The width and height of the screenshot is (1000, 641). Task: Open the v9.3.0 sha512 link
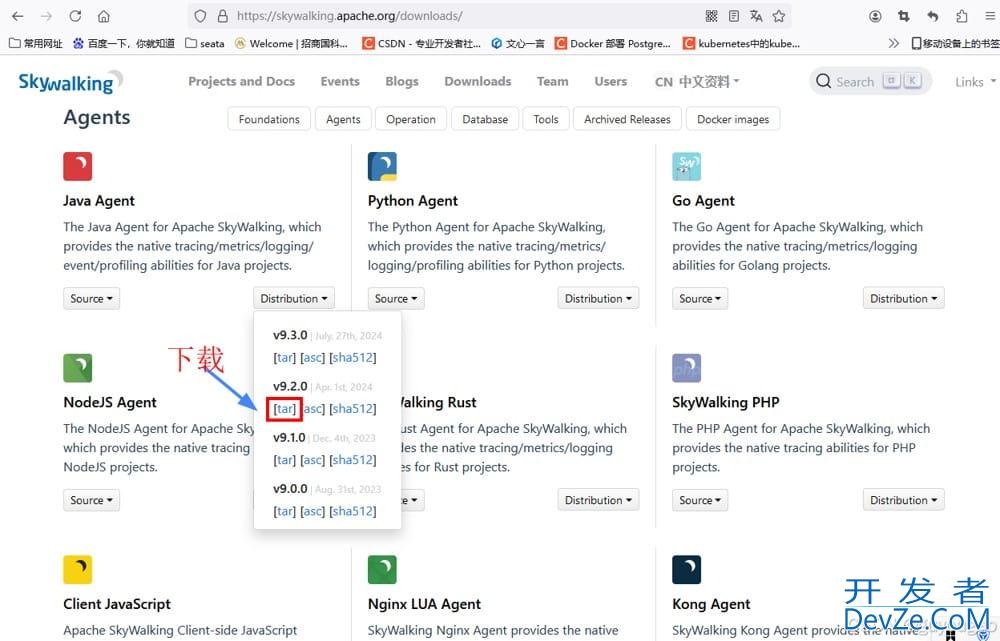point(353,358)
